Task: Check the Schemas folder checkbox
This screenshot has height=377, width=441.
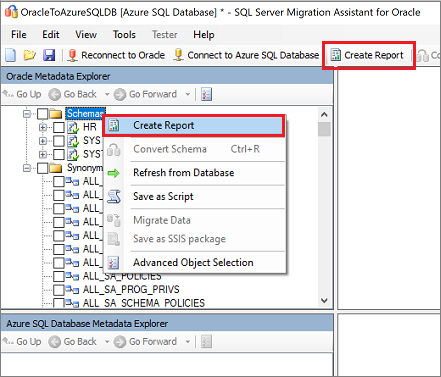Action: 42,114
